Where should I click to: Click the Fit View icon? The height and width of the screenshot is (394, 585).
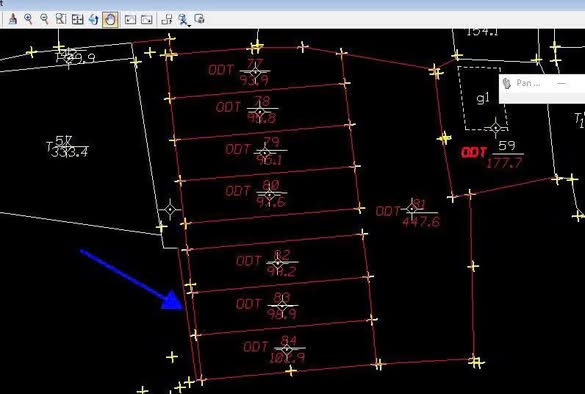point(77,19)
